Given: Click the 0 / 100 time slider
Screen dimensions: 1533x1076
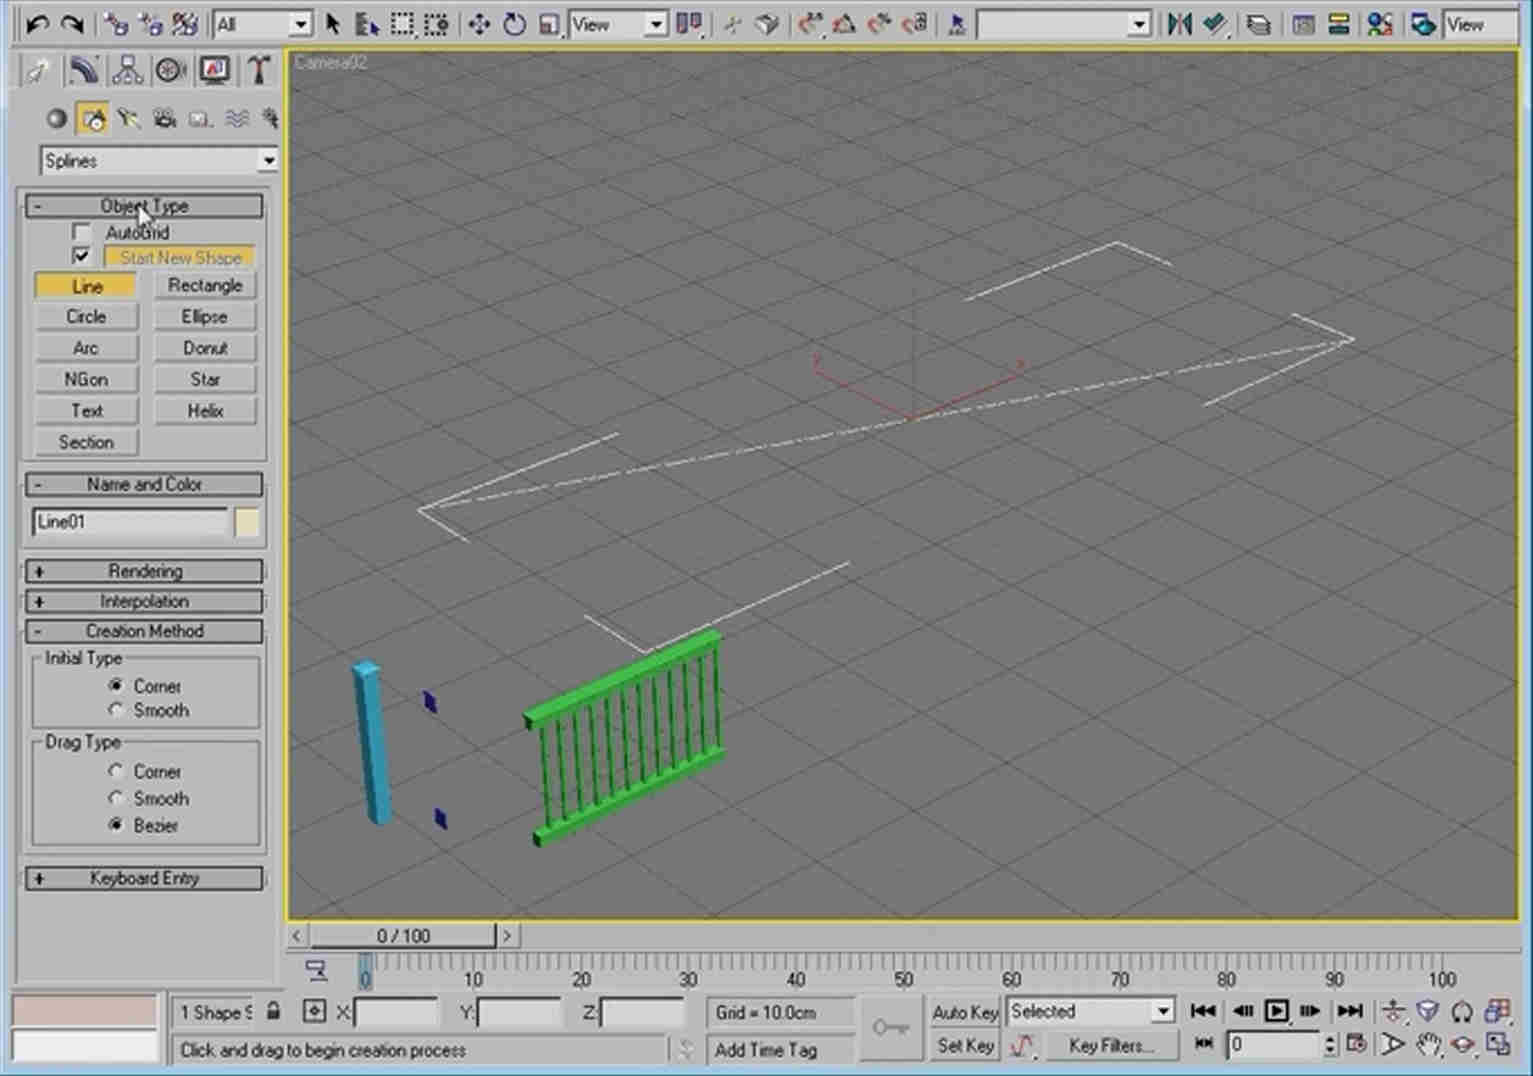Looking at the screenshot, I should pyautogui.click(x=403, y=936).
